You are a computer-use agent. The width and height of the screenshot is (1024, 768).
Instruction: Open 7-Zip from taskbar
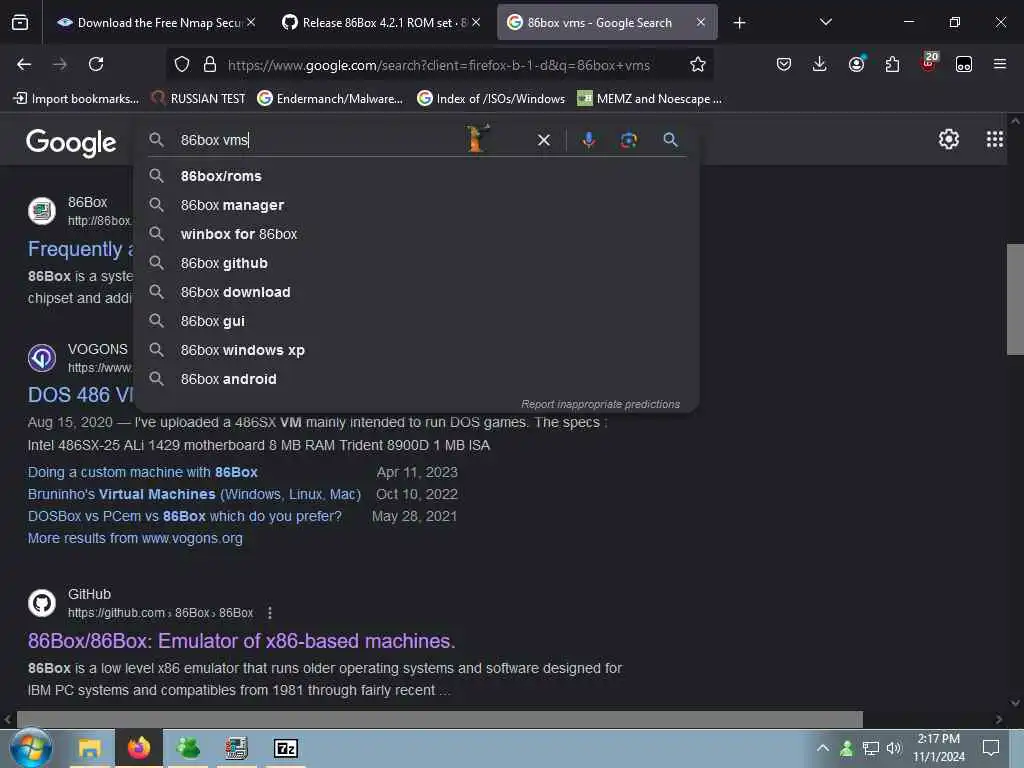[285, 748]
